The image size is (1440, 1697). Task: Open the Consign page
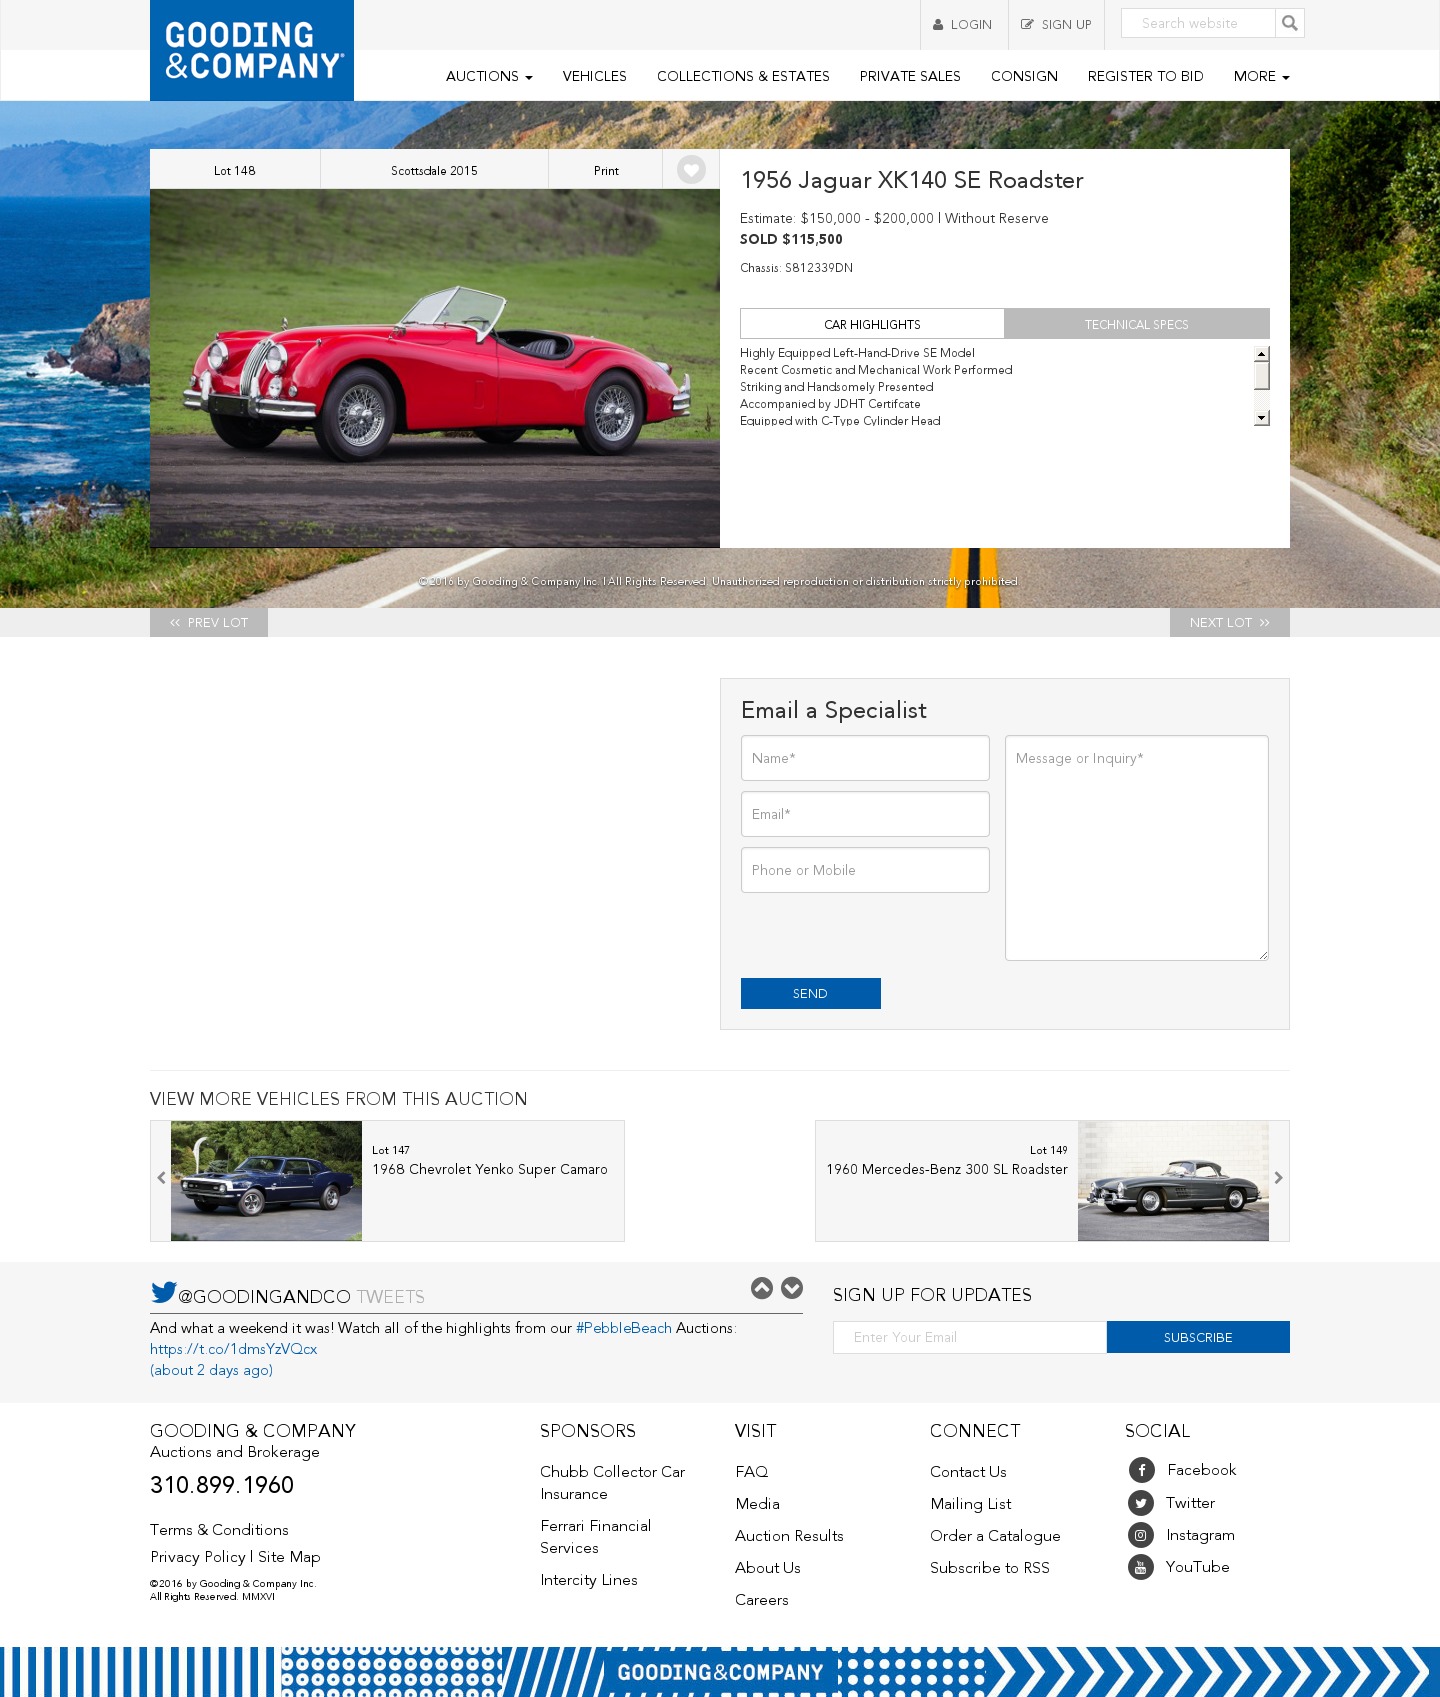(x=1024, y=76)
